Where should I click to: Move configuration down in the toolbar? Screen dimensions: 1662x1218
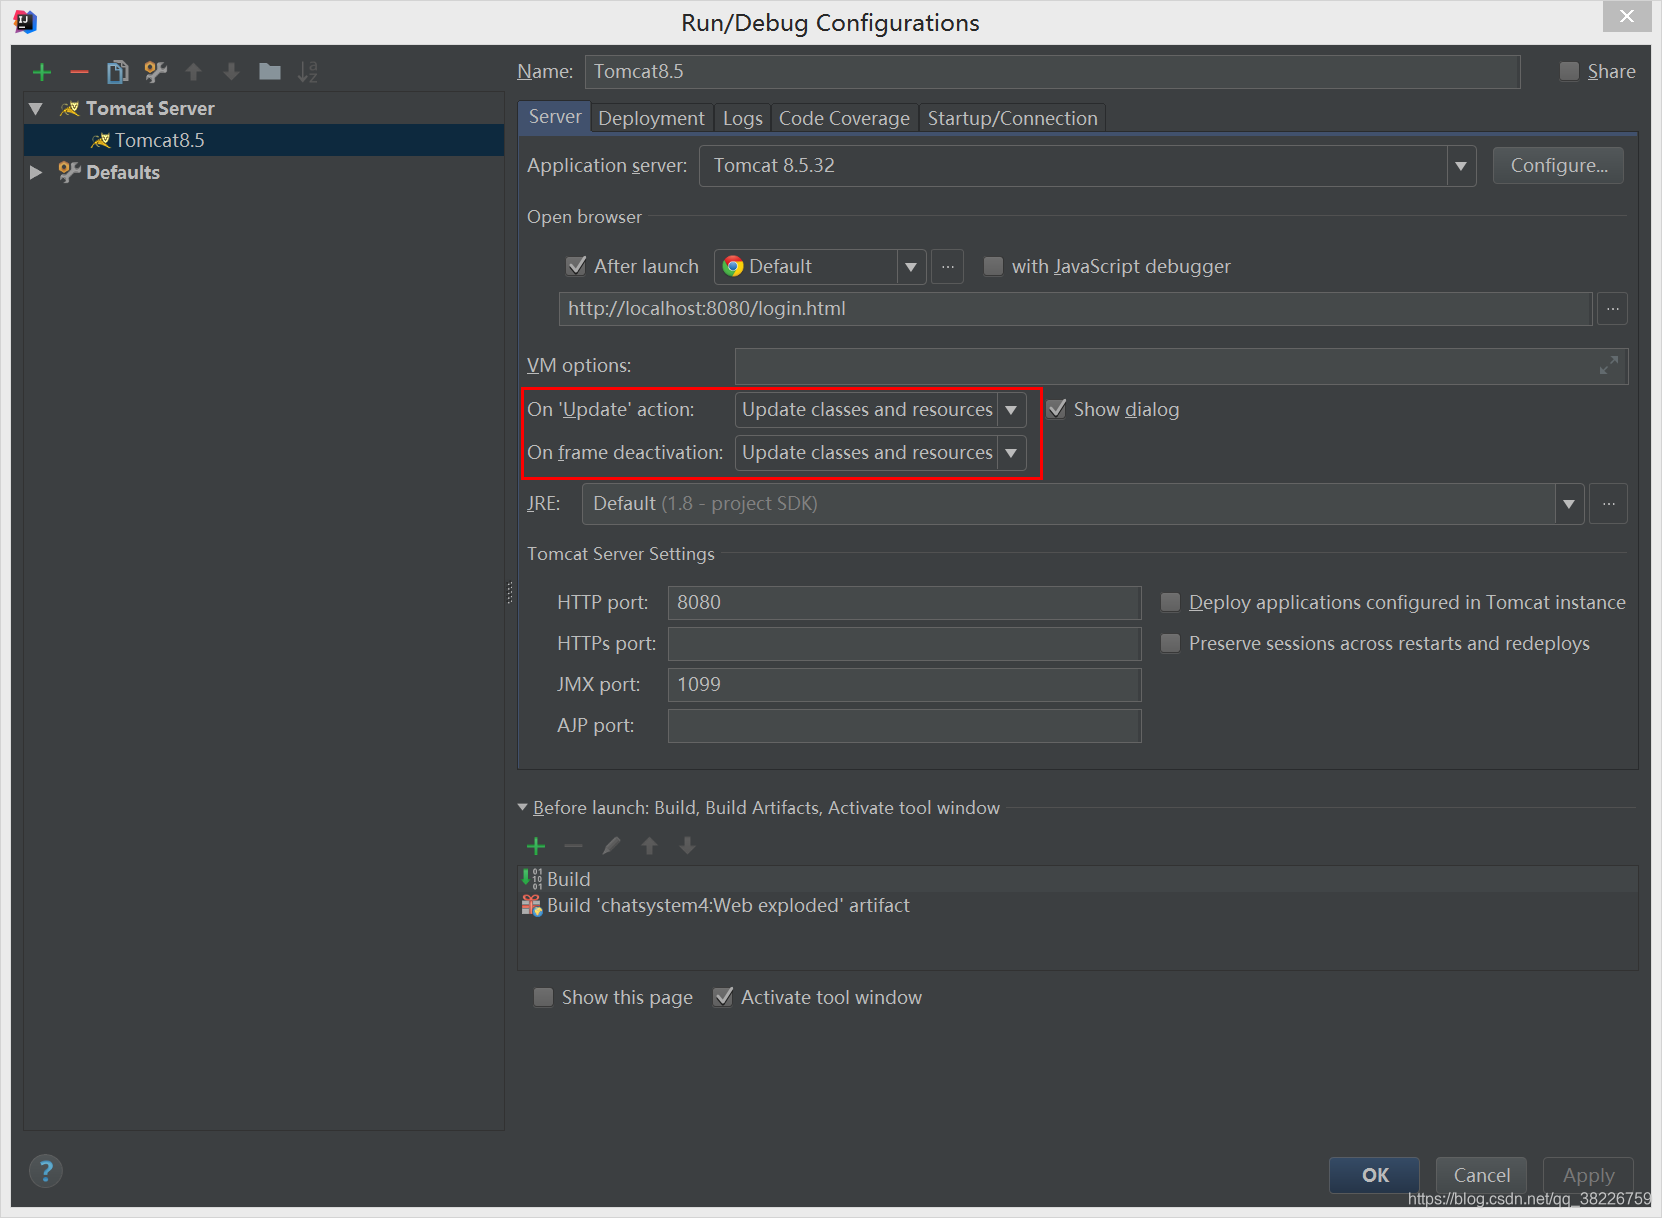pyautogui.click(x=232, y=72)
